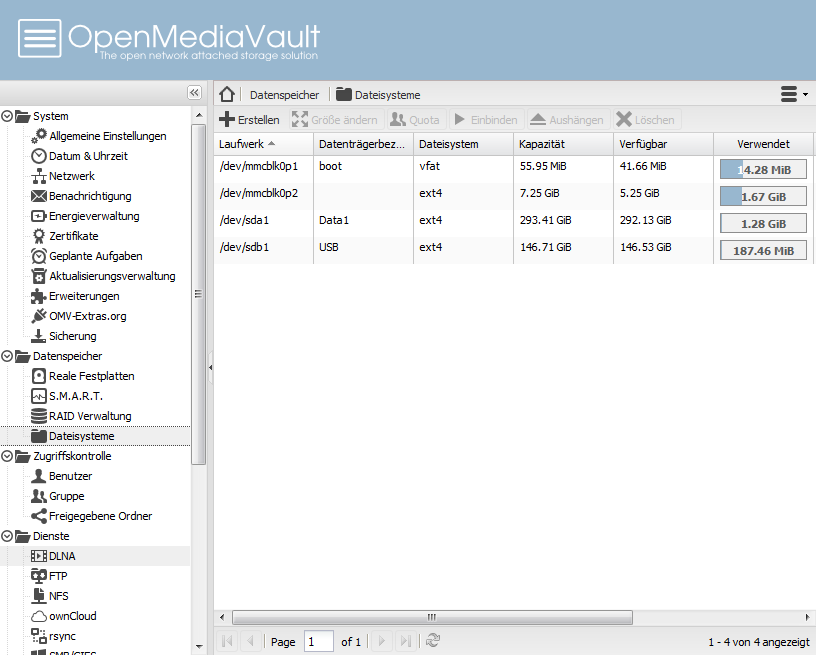Click the S.M.A.R.T. monitor icon
Screen dimensions: 816x655
click(x=39, y=396)
